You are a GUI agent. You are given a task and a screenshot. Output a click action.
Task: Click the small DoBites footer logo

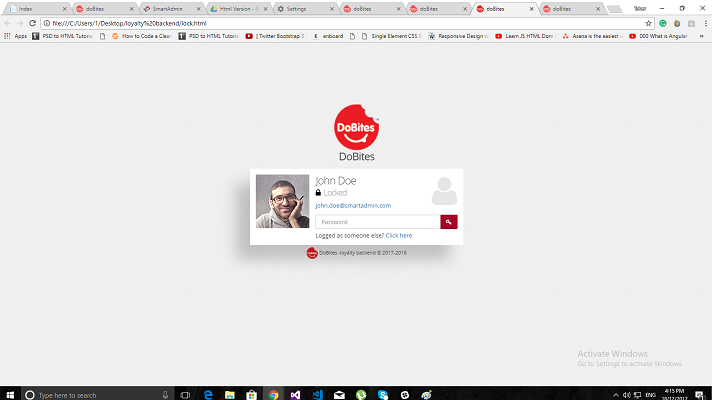tap(312, 253)
